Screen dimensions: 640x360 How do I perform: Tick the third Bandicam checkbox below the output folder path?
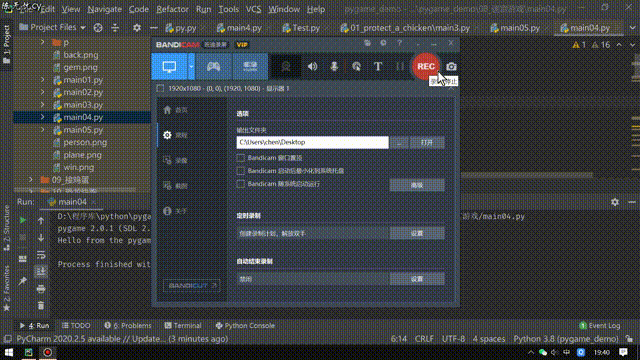pos(240,184)
